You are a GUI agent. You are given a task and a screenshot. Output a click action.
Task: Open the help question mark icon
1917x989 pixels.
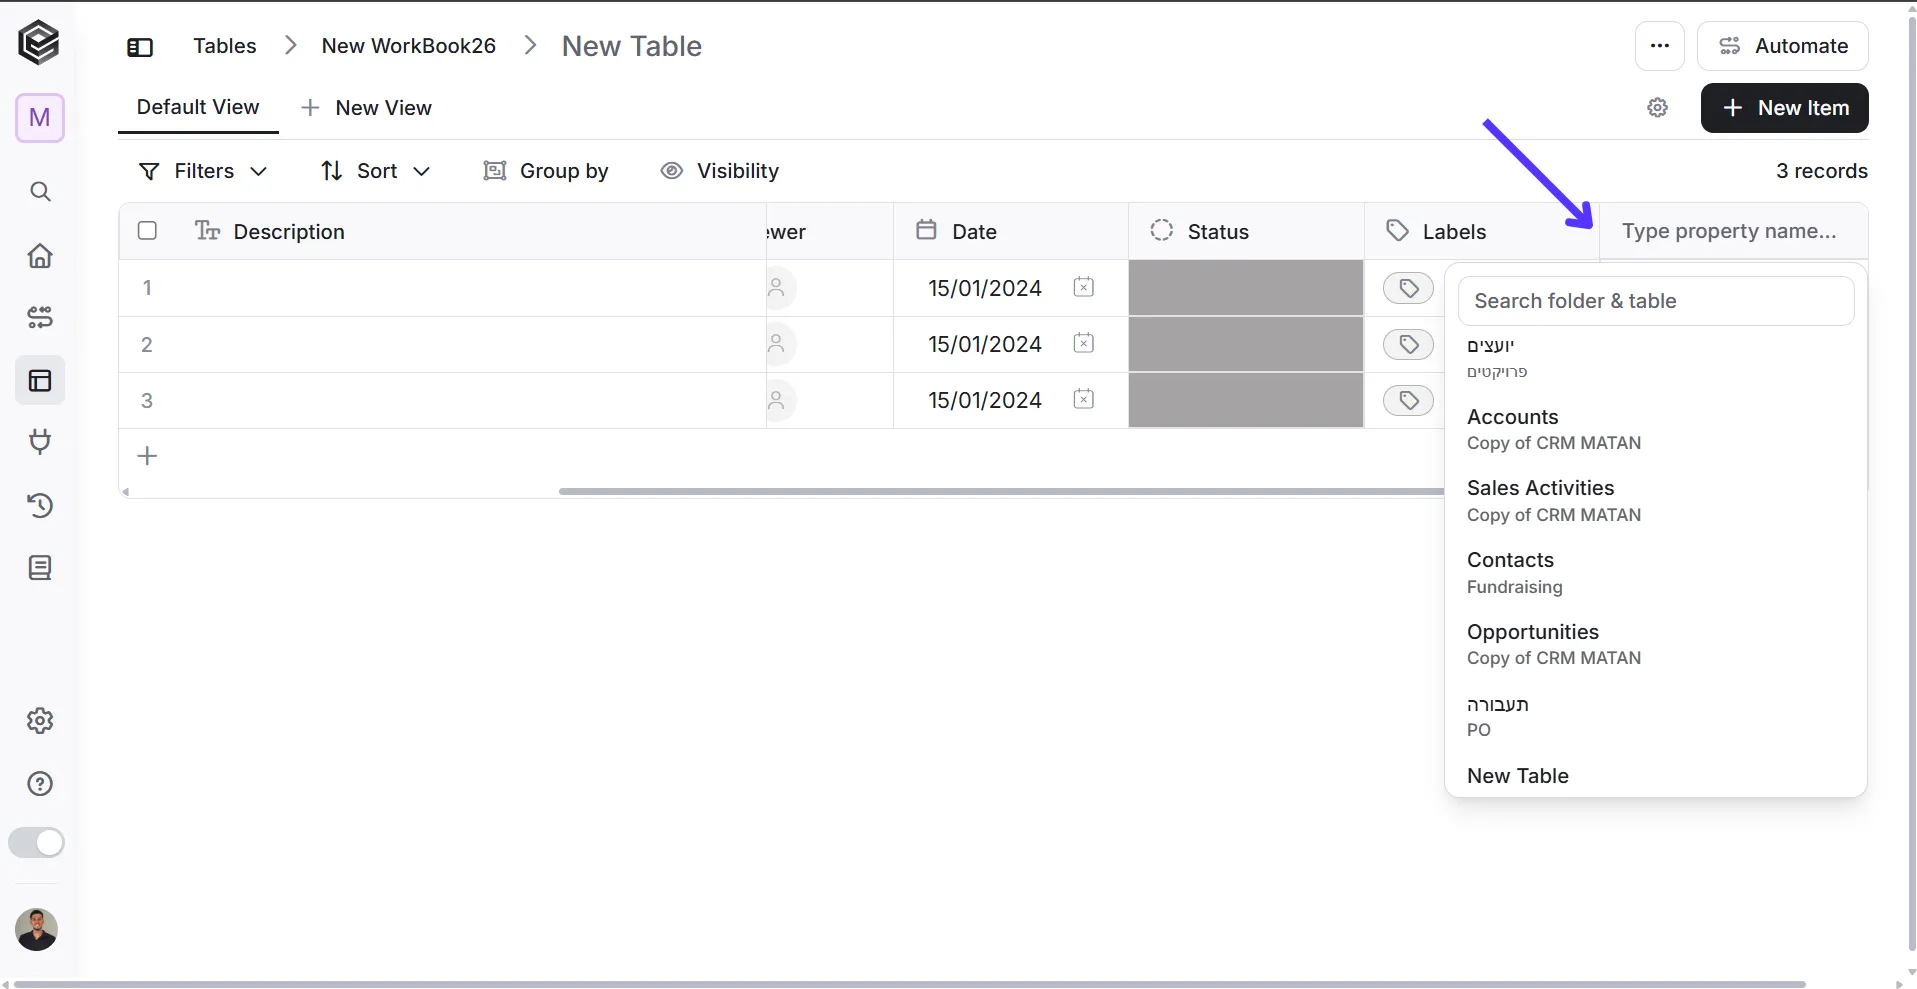[40, 783]
